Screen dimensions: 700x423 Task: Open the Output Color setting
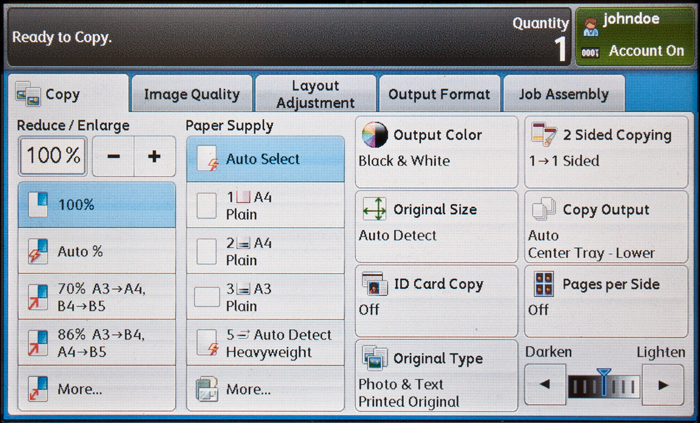(x=436, y=147)
